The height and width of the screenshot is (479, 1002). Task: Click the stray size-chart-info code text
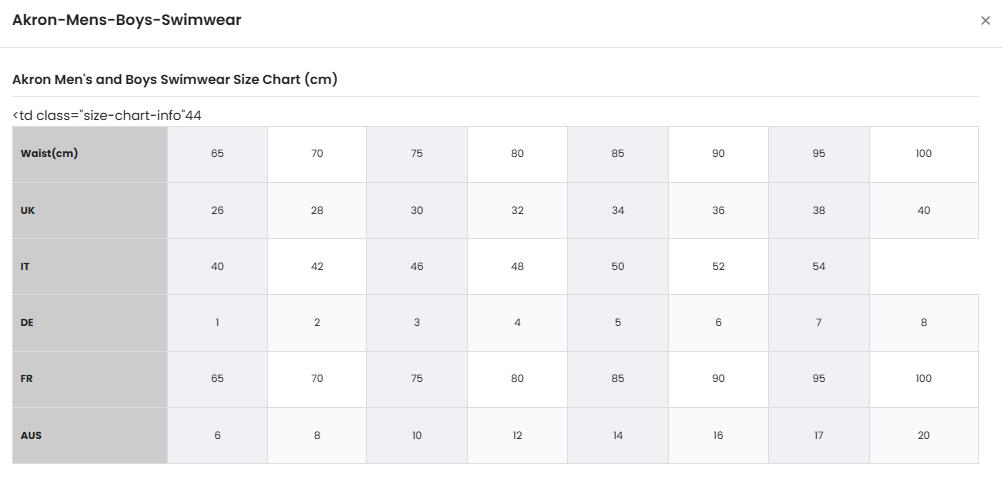click(107, 116)
